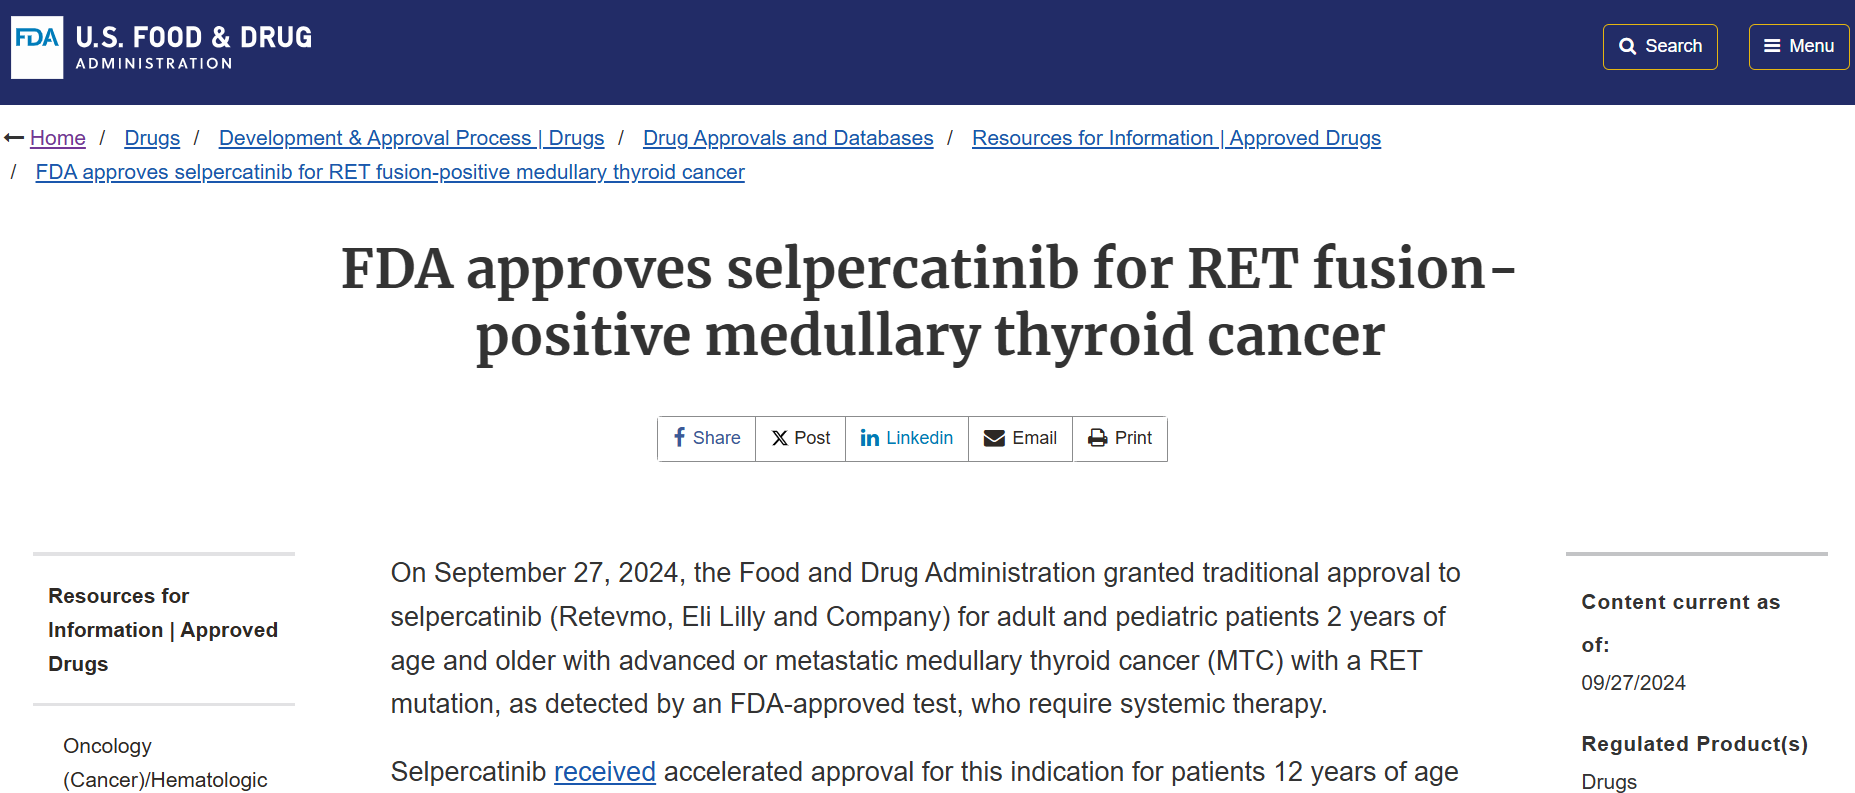Viewport: 1855px width, 793px height.
Task: Select Oncology (Cancer)/Hematologic sidebar item
Action: 165,763
